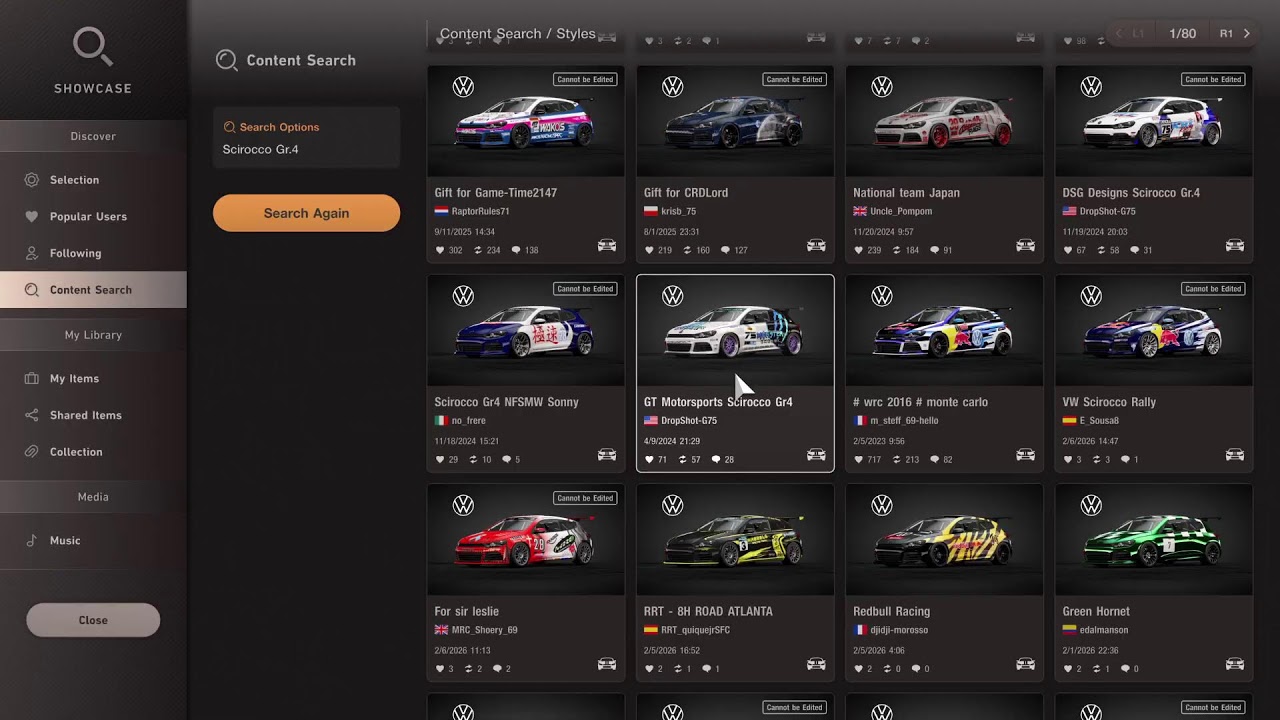Select the Selection menu item
Viewport: 1280px width, 720px height.
[93, 180]
